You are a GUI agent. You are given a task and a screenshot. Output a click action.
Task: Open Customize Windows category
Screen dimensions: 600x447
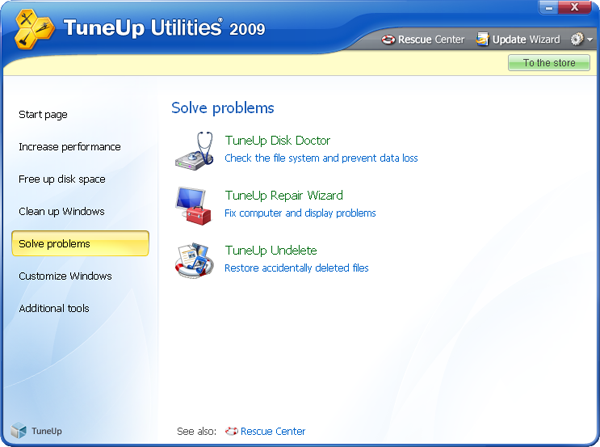[x=65, y=276]
